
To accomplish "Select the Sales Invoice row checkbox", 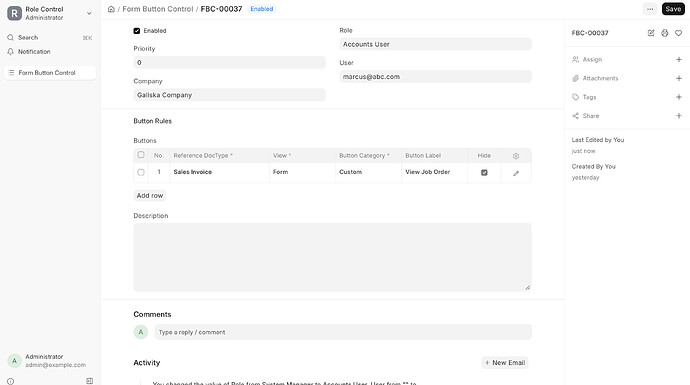I will [141, 172].
